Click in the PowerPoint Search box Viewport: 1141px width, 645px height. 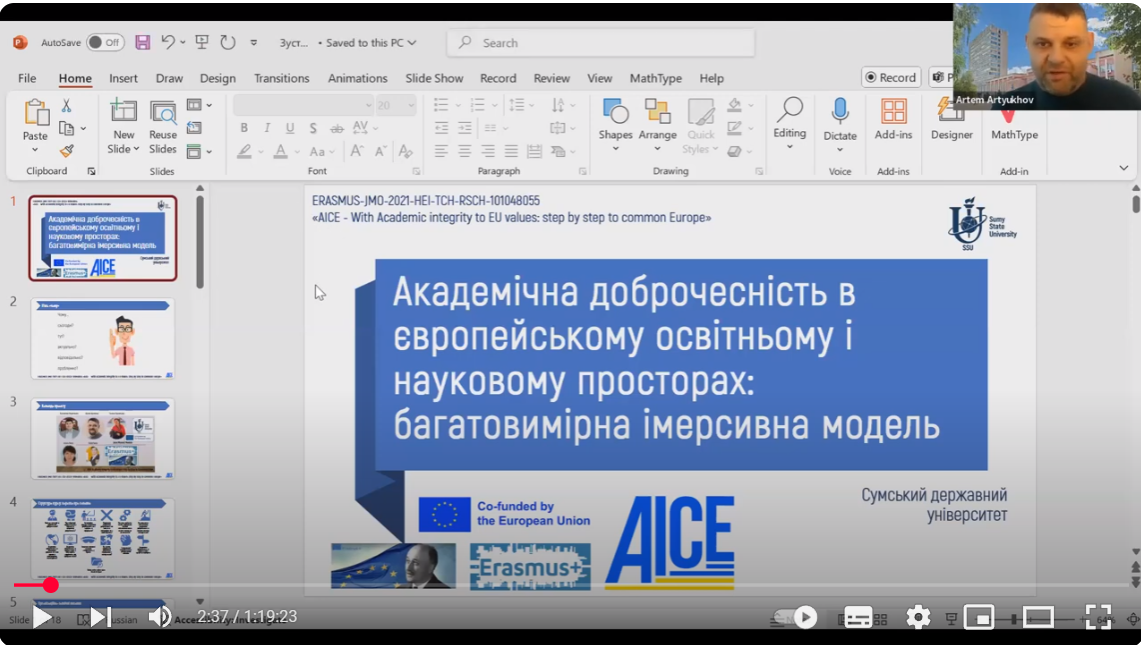[x=601, y=43]
